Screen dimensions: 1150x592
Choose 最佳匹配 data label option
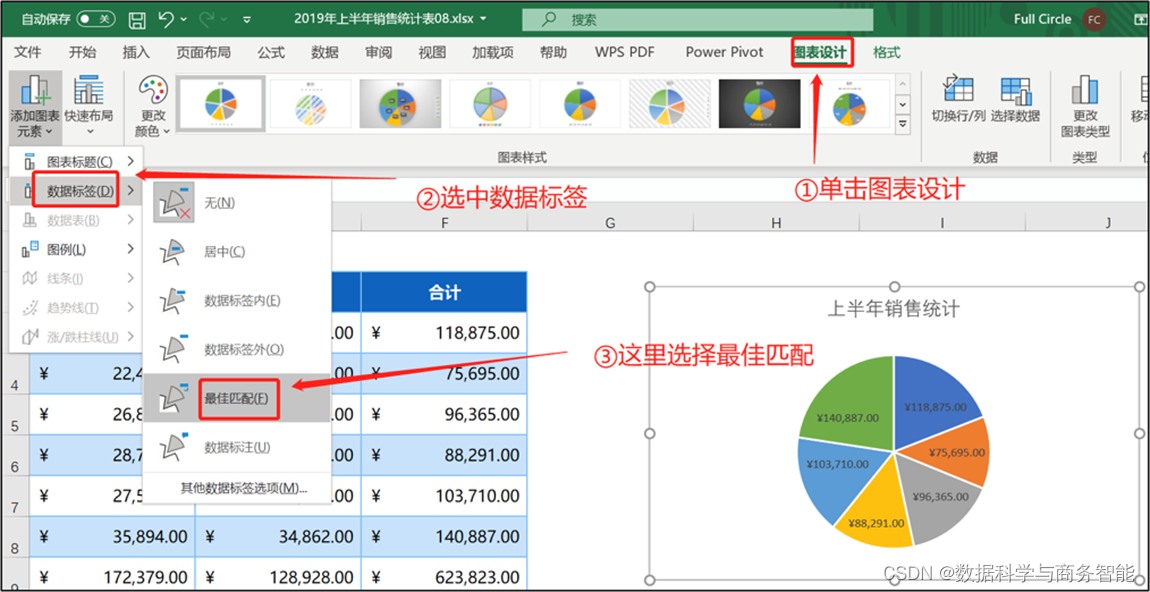(x=237, y=398)
